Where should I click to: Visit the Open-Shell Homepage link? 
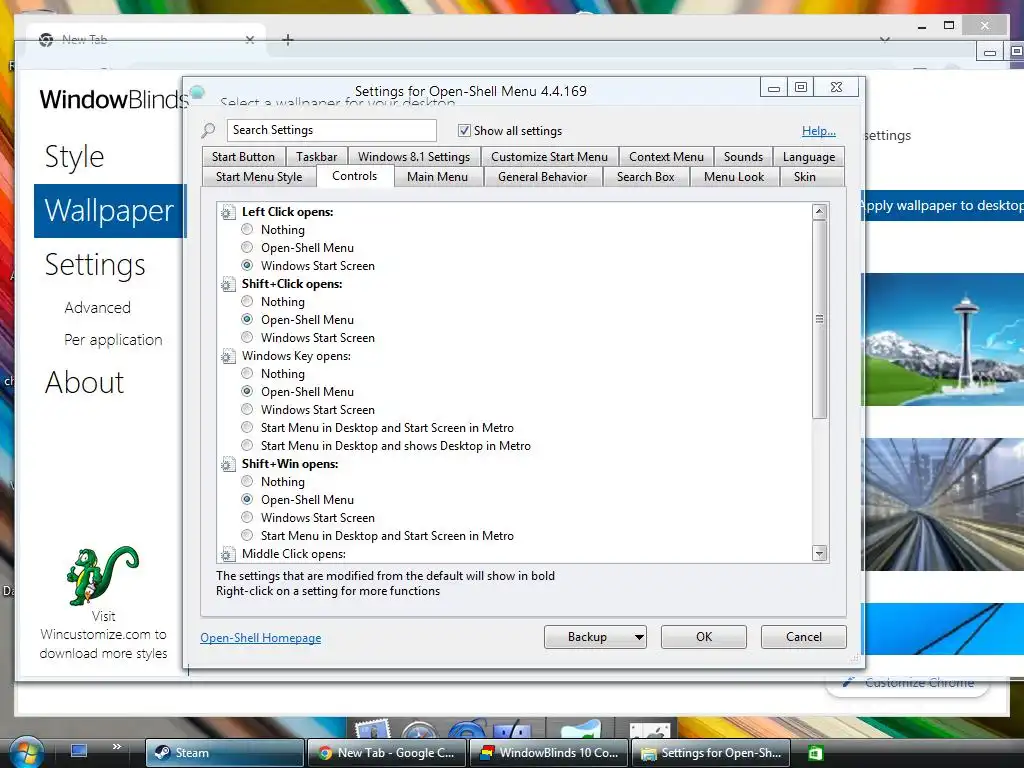tap(261, 638)
